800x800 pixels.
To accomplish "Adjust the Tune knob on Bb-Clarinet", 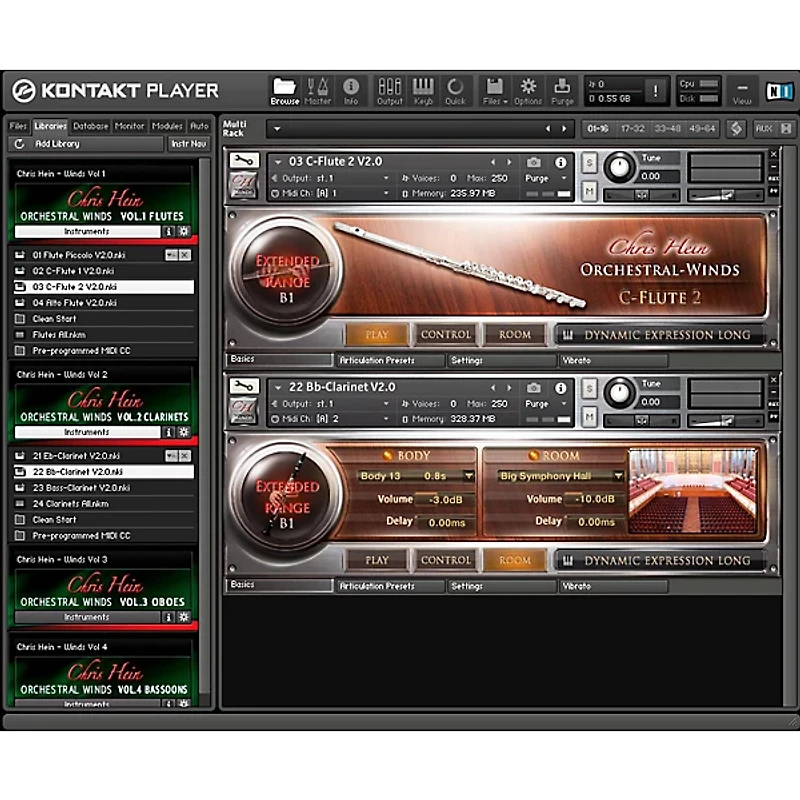I will click(x=620, y=392).
